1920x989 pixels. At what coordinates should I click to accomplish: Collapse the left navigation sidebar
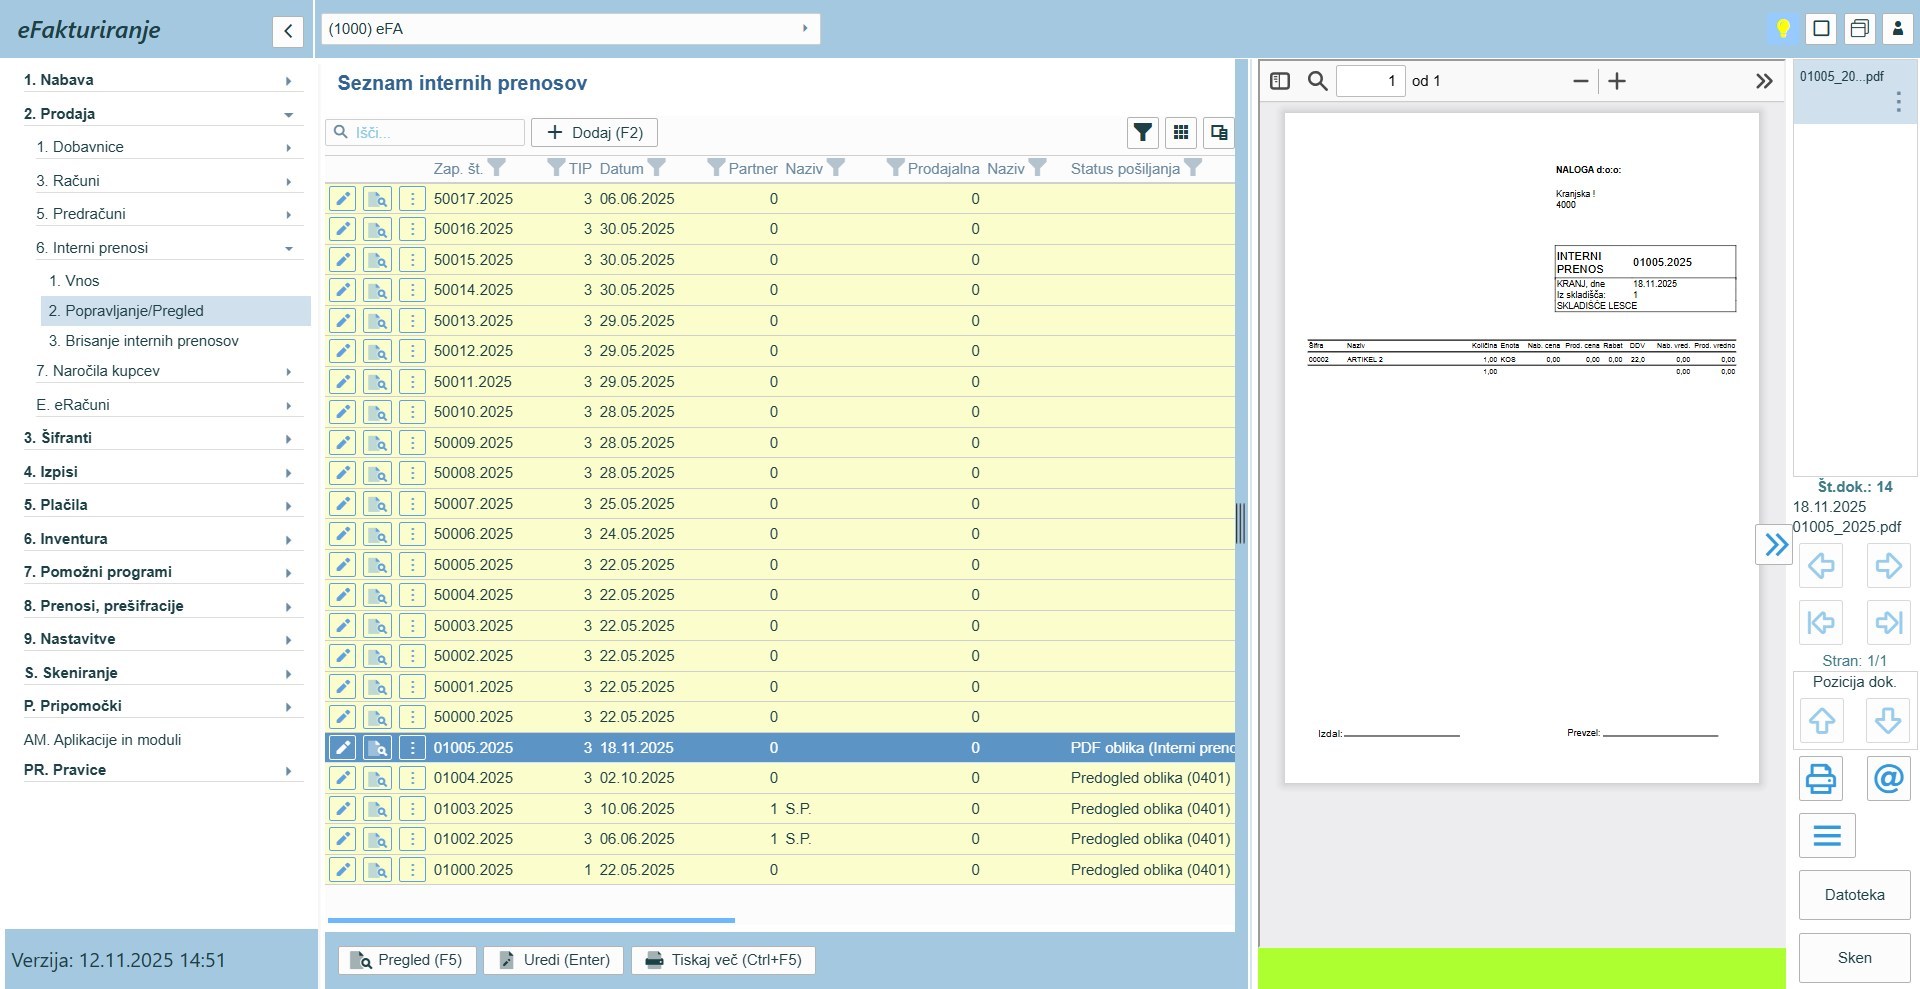(x=288, y=31)
